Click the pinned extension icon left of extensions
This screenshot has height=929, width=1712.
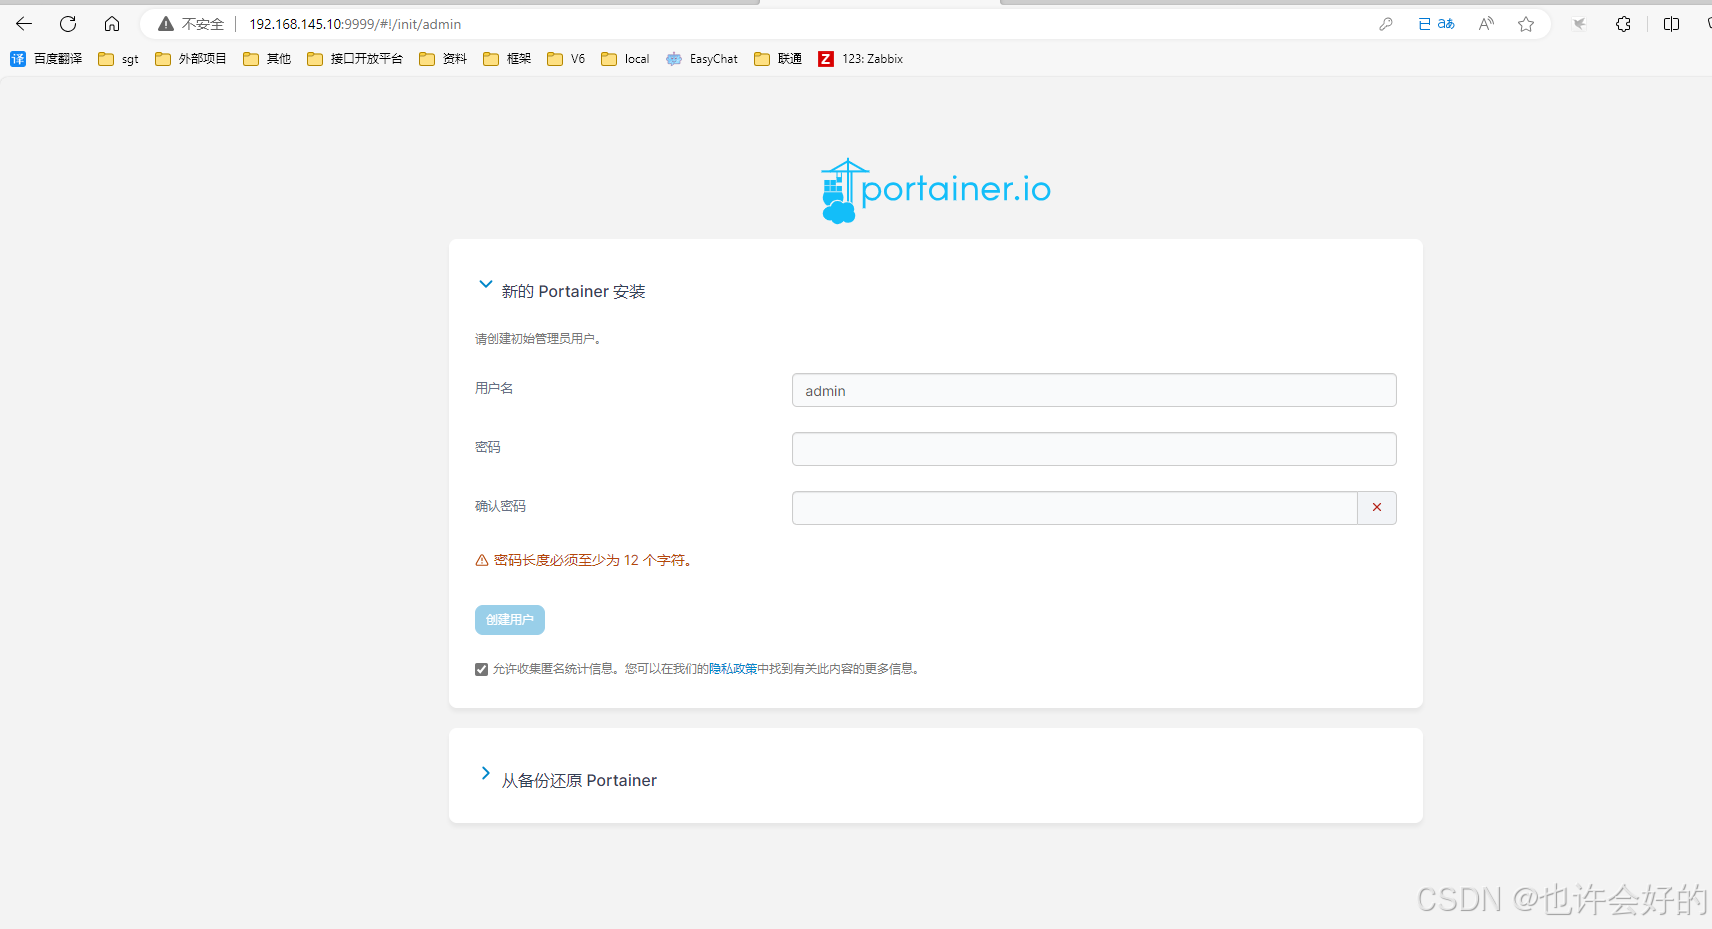(x=1579, y=24)
